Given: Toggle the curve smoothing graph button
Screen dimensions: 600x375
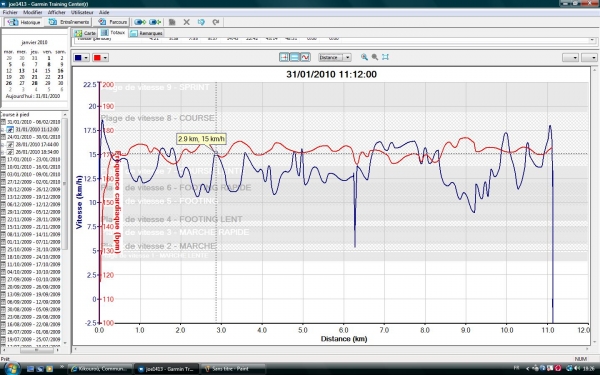Looking at the screenshot, I should 305,57.
